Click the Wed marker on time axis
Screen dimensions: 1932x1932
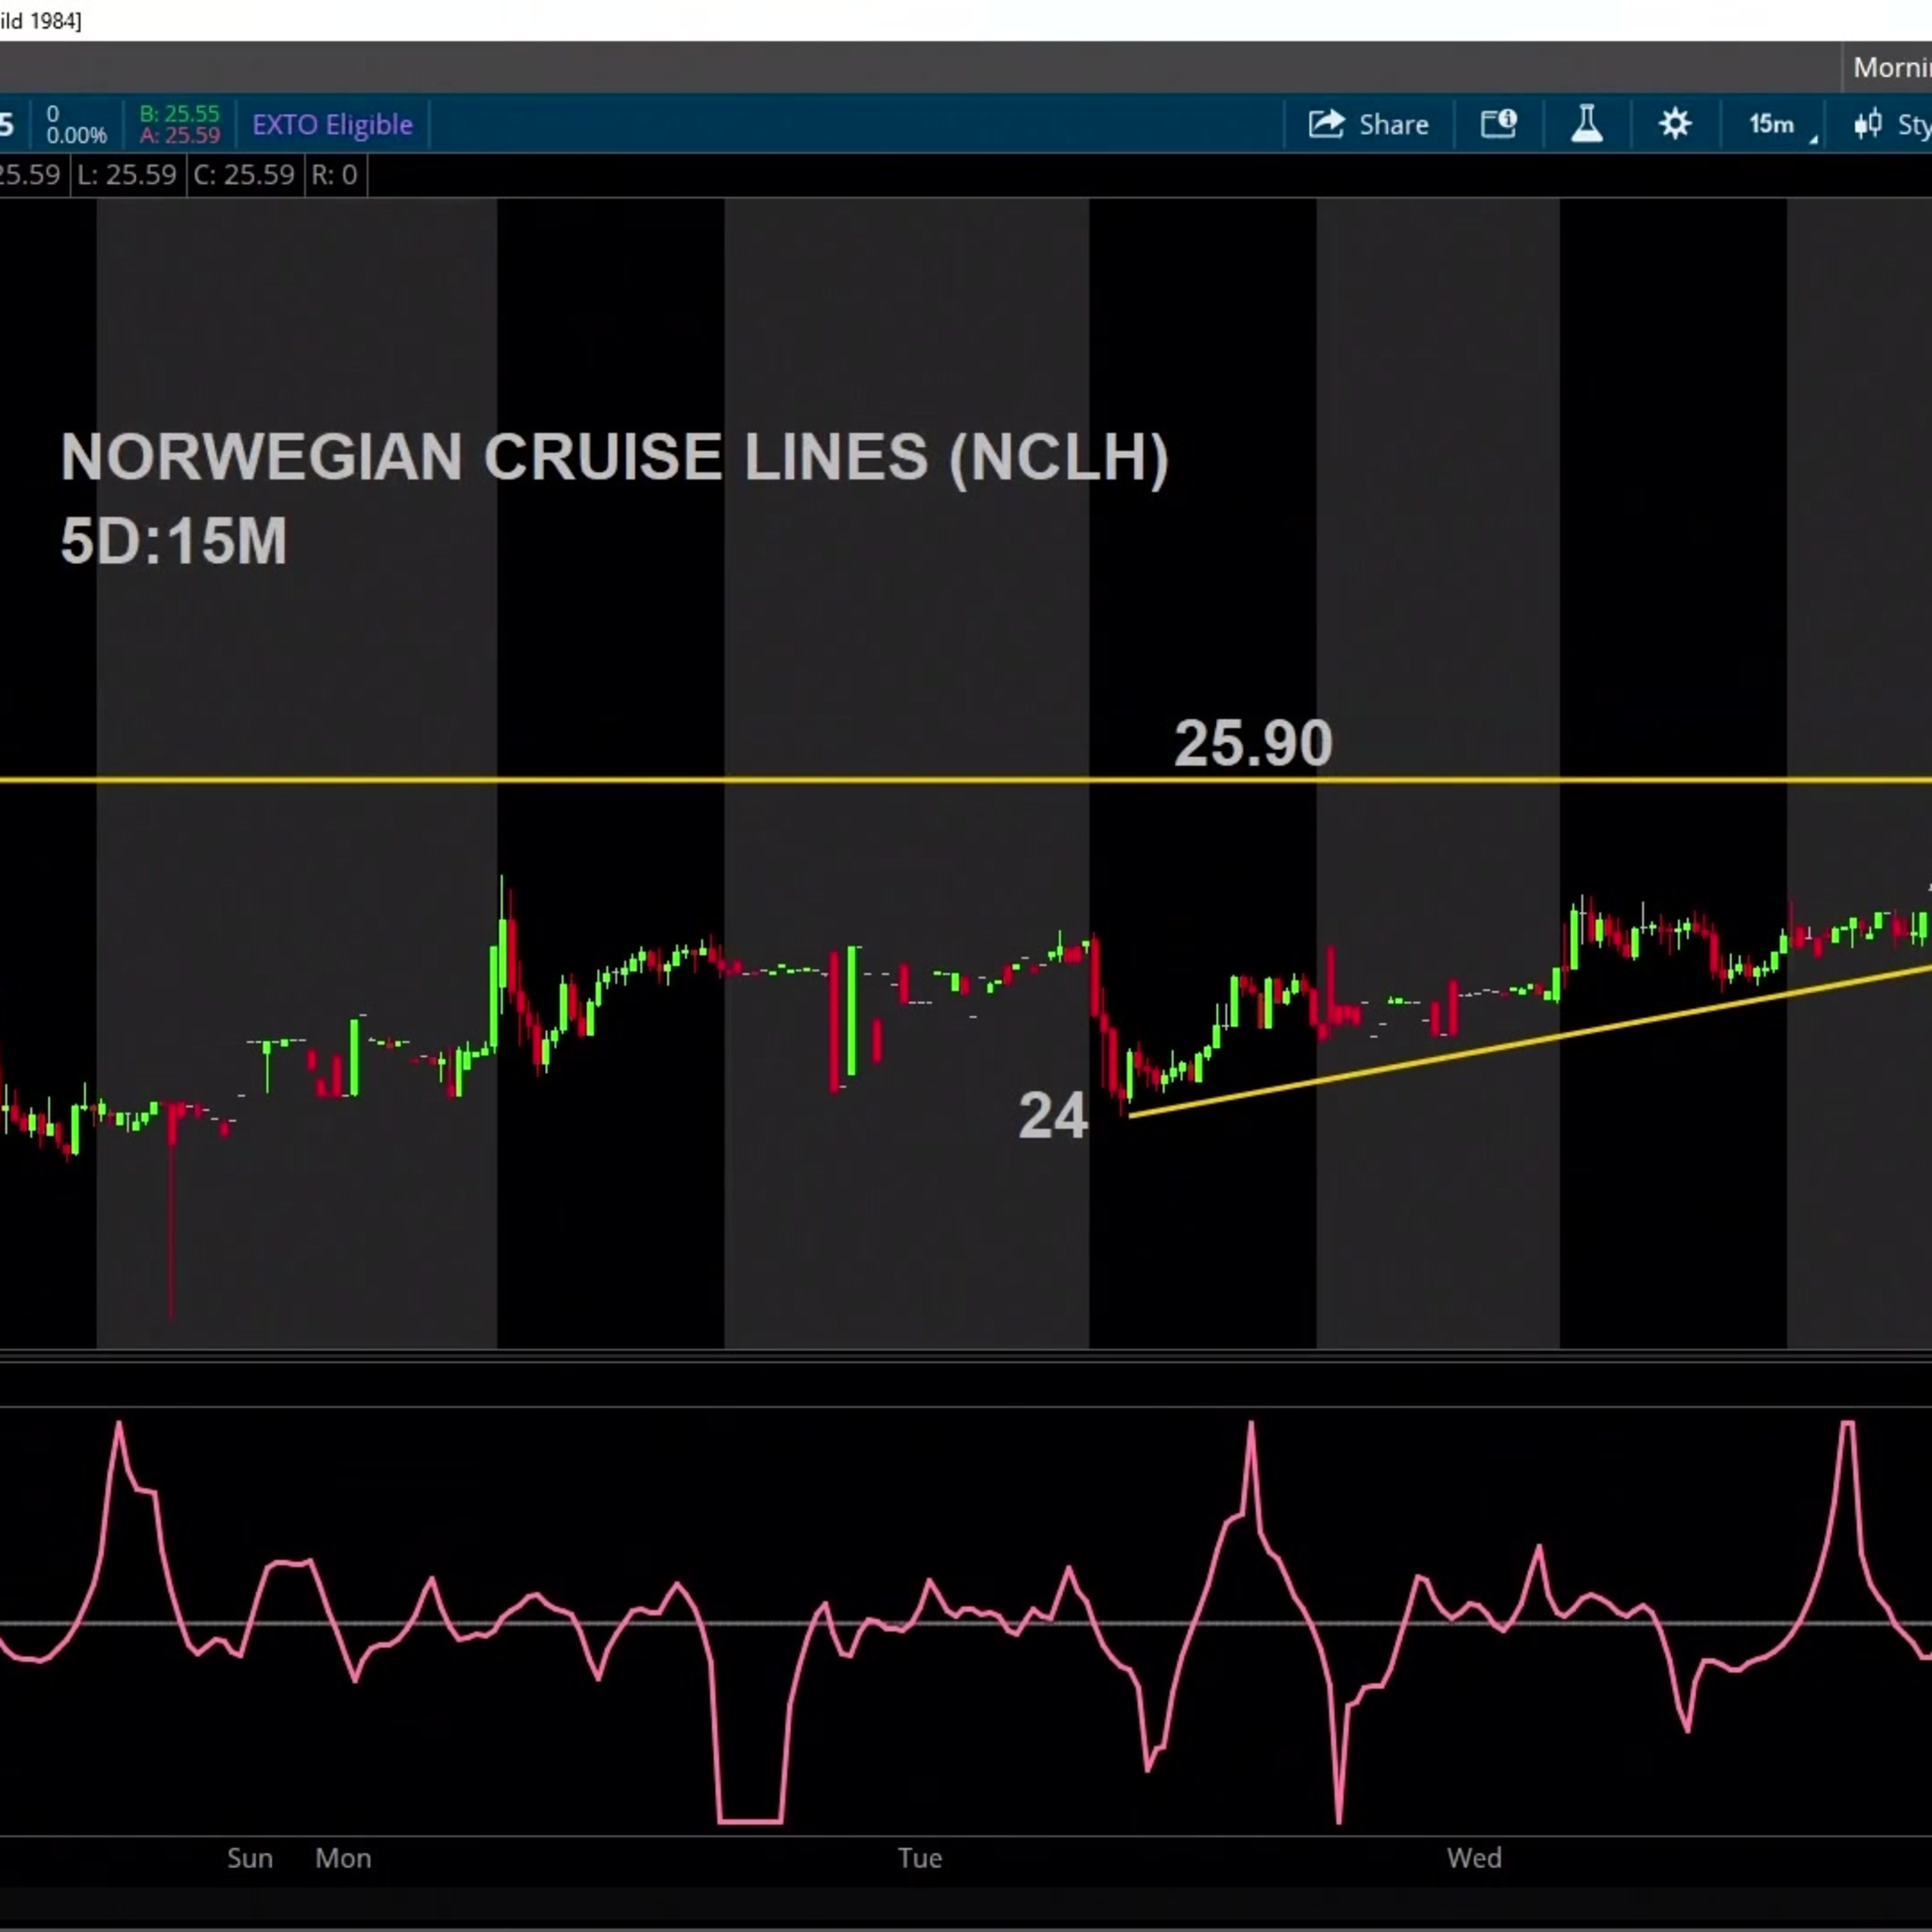tap(1474, 1858)
